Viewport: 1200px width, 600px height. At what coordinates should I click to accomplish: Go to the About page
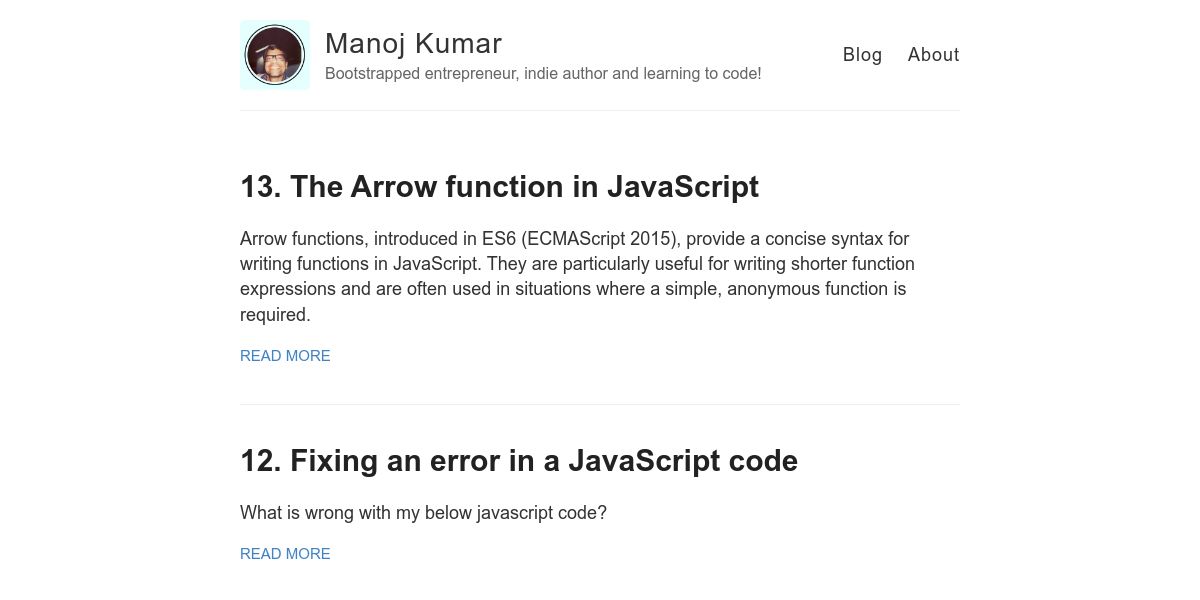(933, 55)
